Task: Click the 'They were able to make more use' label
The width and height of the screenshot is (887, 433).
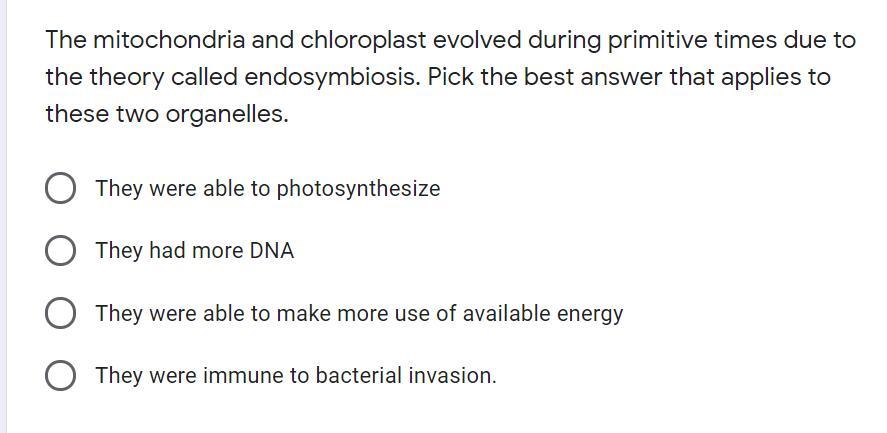Action: tap(359, 314)
